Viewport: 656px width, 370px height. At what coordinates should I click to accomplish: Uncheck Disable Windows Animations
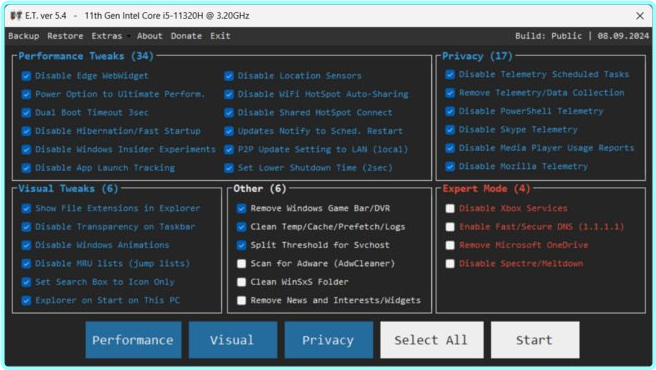26,245
